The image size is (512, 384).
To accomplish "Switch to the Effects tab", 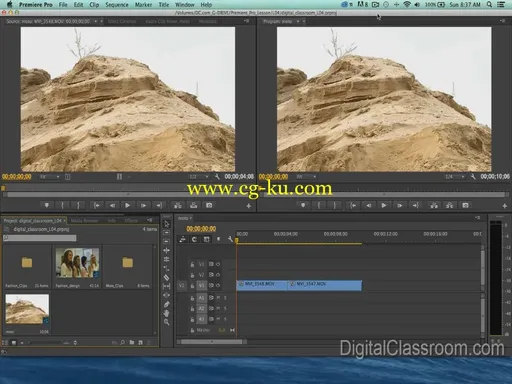I will [131, 221].
